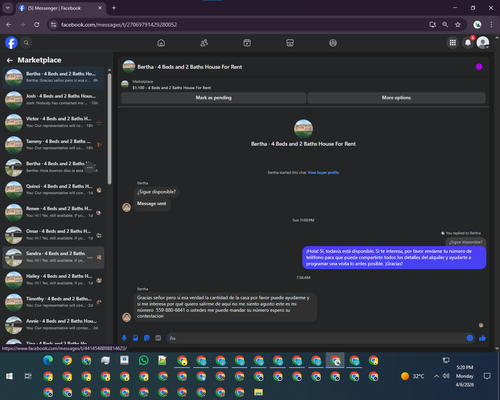
Task: Open the View buyer profile link
Action: coord(323,173)
